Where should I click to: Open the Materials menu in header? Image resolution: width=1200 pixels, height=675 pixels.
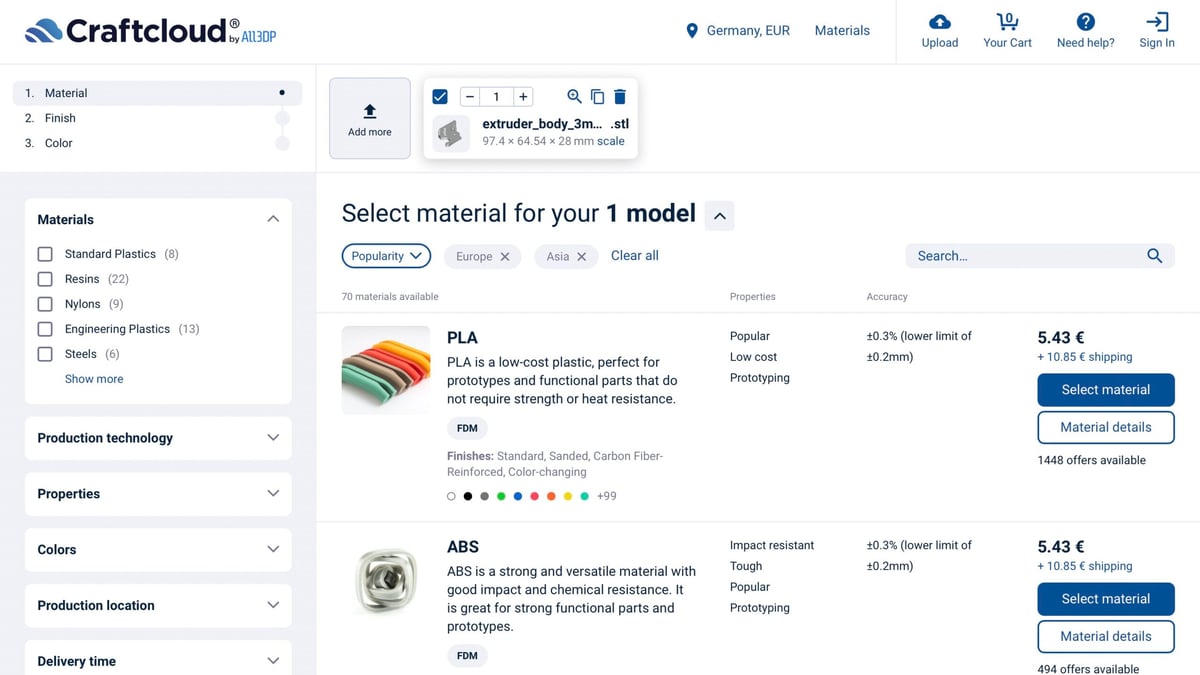point(842,31)
